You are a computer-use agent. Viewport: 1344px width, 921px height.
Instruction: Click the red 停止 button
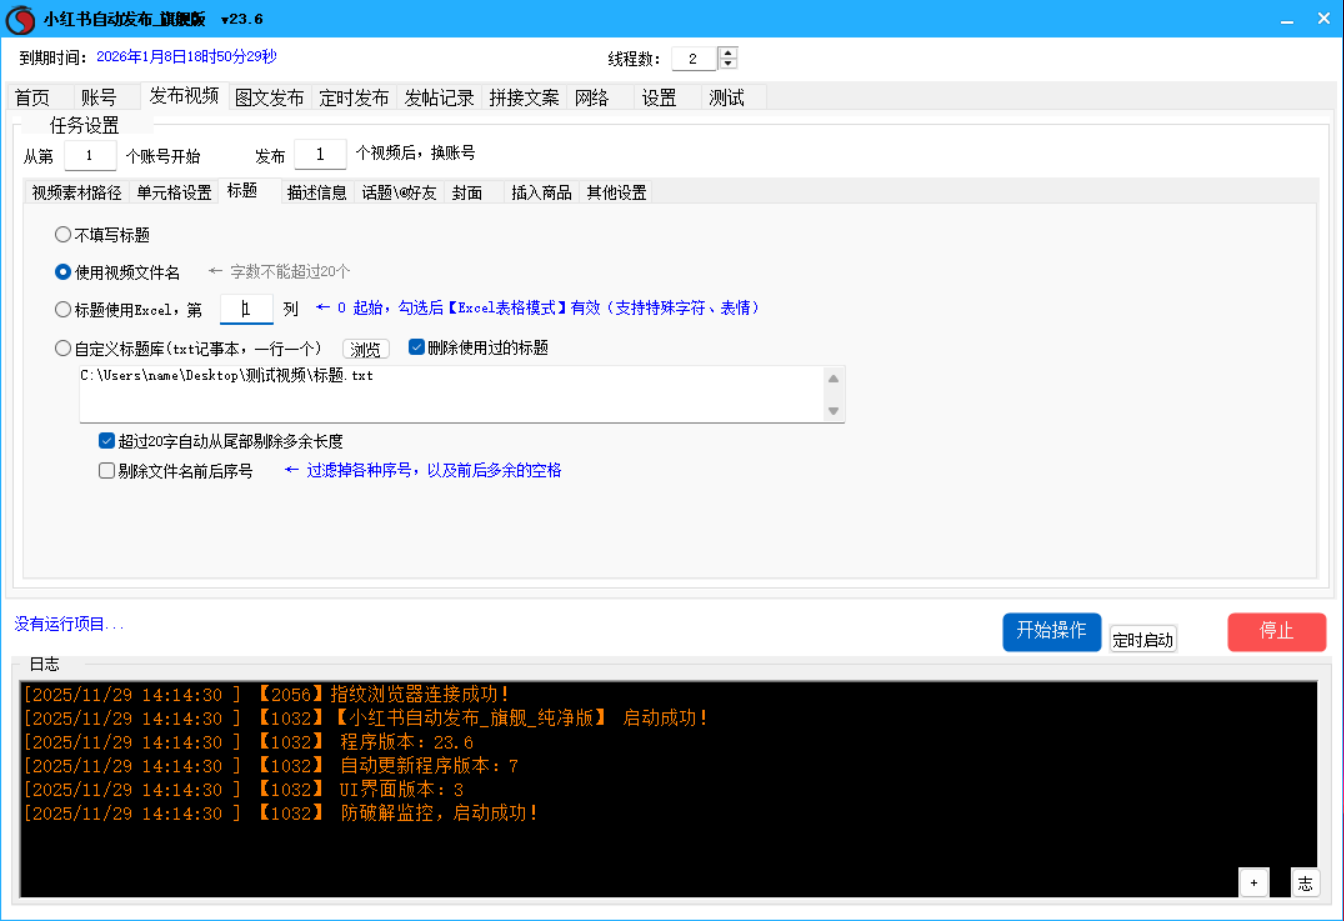click(x=1276, y=631)
